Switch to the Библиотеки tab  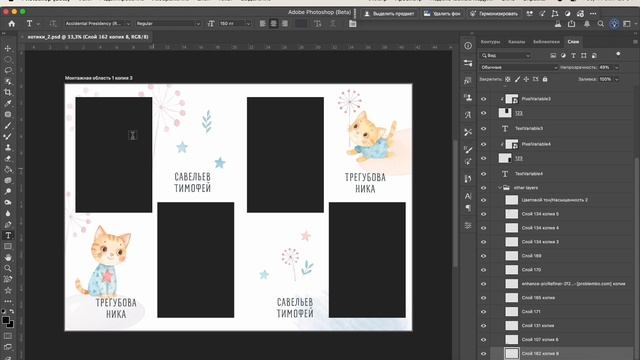pos(546,42)
